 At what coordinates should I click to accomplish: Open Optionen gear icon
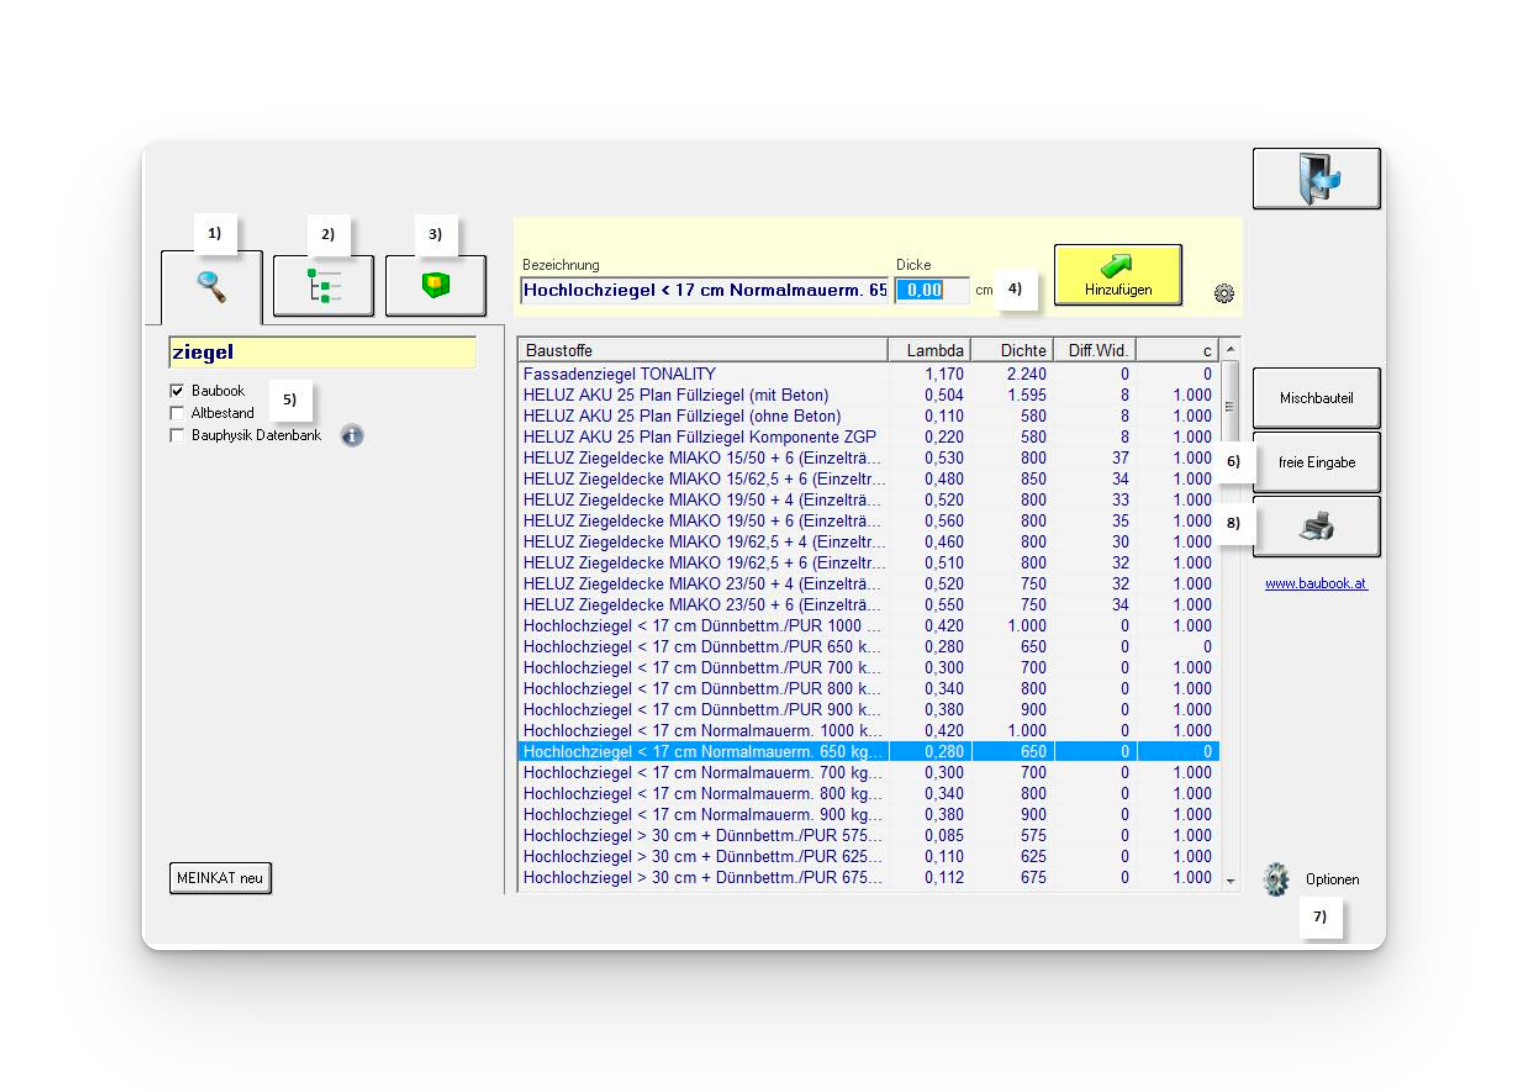[1276, 879]
